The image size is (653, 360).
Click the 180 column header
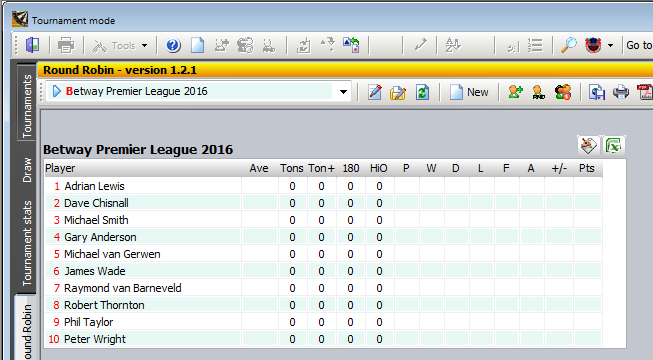351,168
